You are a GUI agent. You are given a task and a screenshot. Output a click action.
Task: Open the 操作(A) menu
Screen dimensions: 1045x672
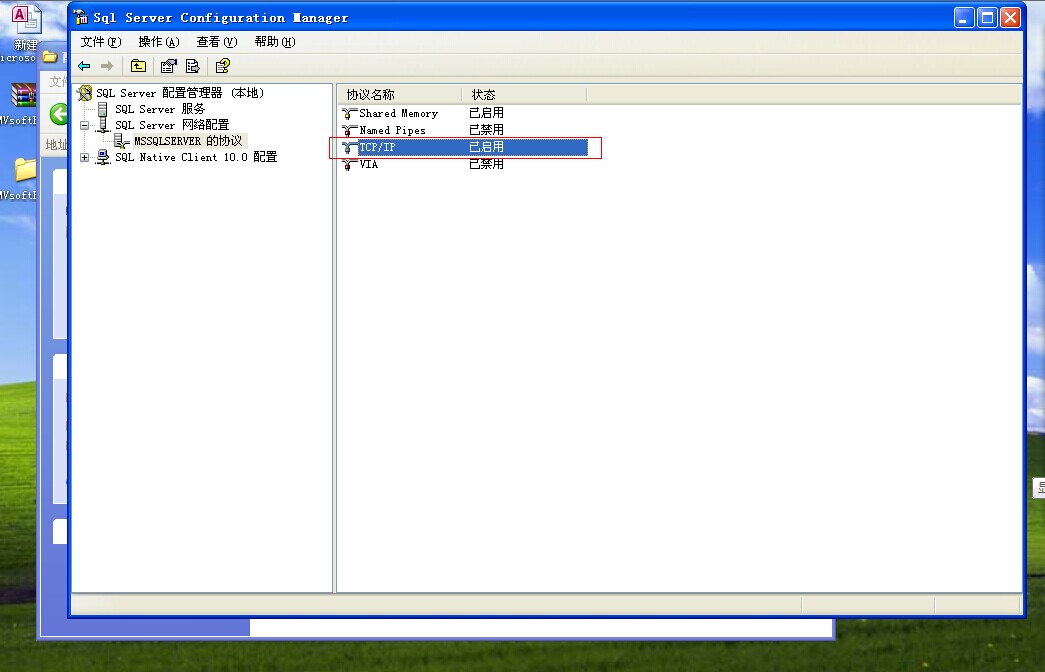pyautogui.click(x=159, y=42)
